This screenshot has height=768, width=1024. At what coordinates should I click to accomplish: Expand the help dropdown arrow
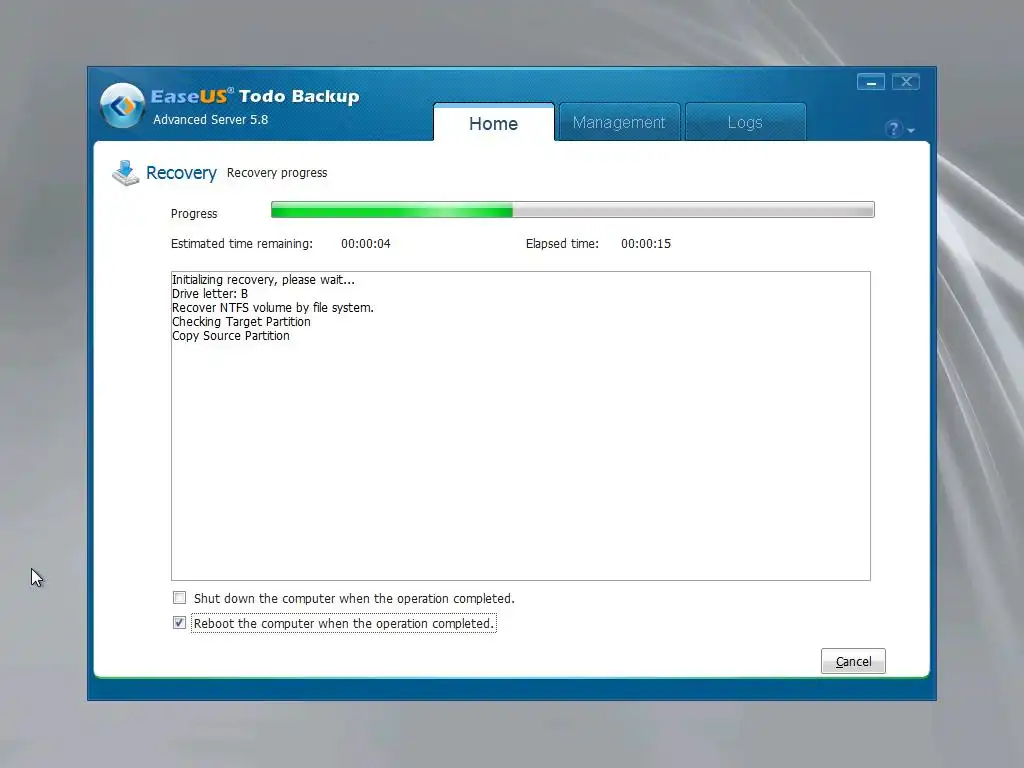click(x=911, y=131)
